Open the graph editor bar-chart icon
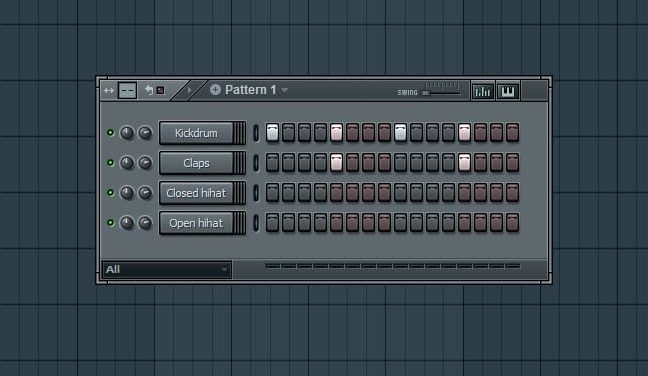 point(482,91)
